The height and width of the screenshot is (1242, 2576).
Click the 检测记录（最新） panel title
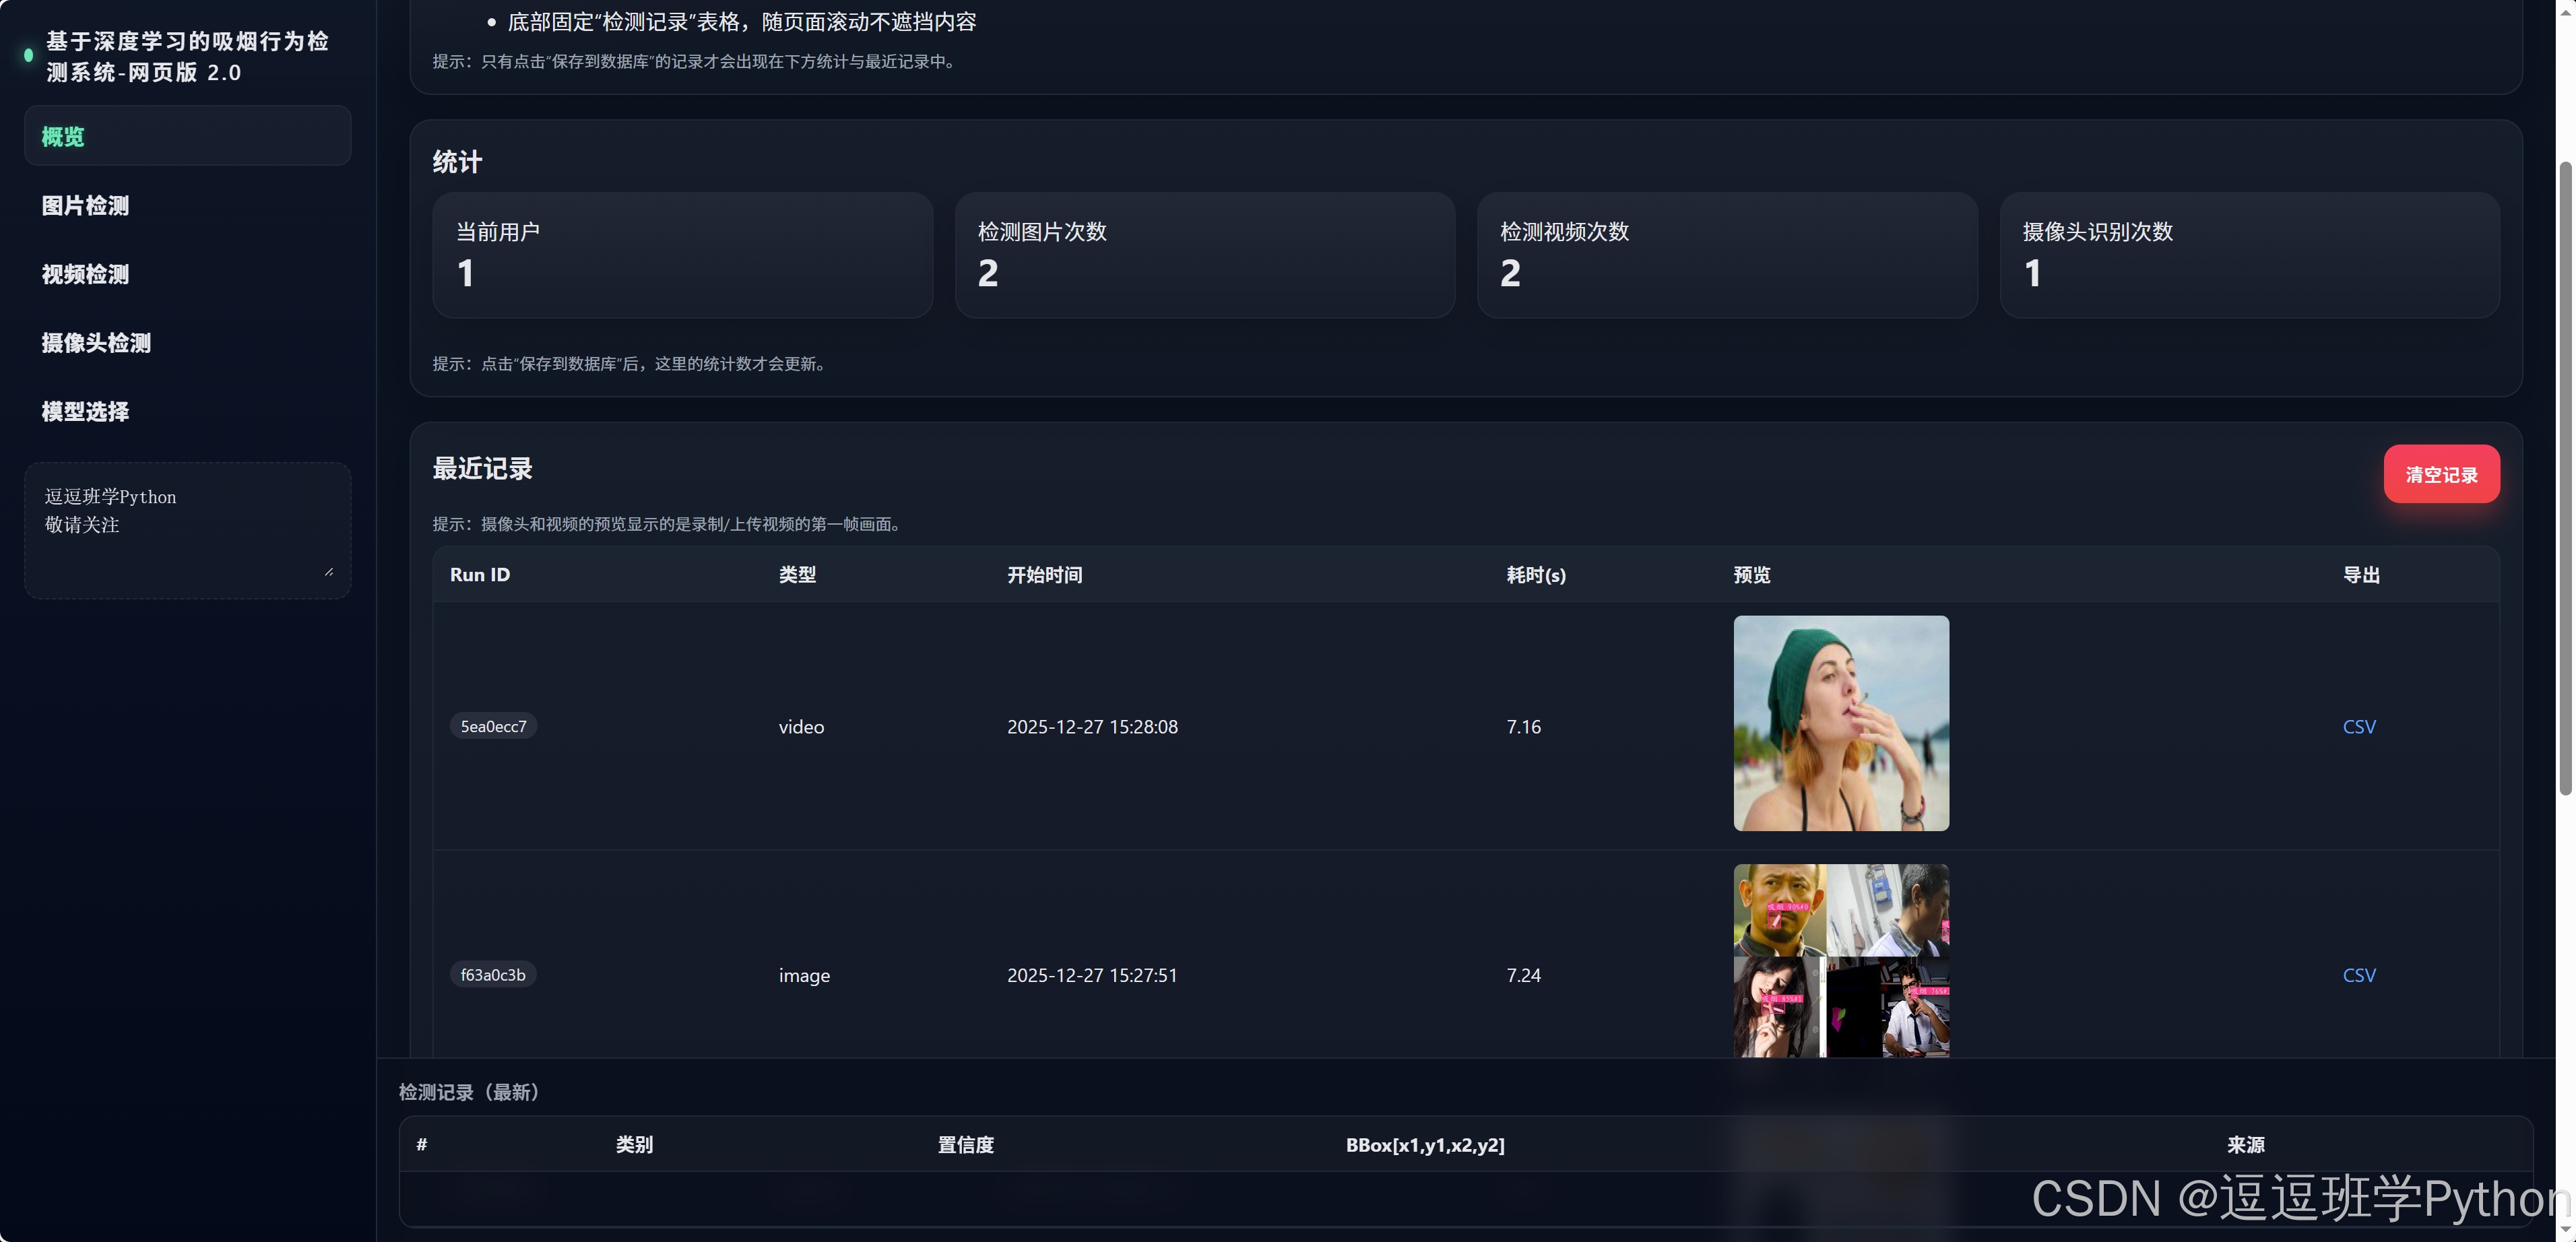472,1092
